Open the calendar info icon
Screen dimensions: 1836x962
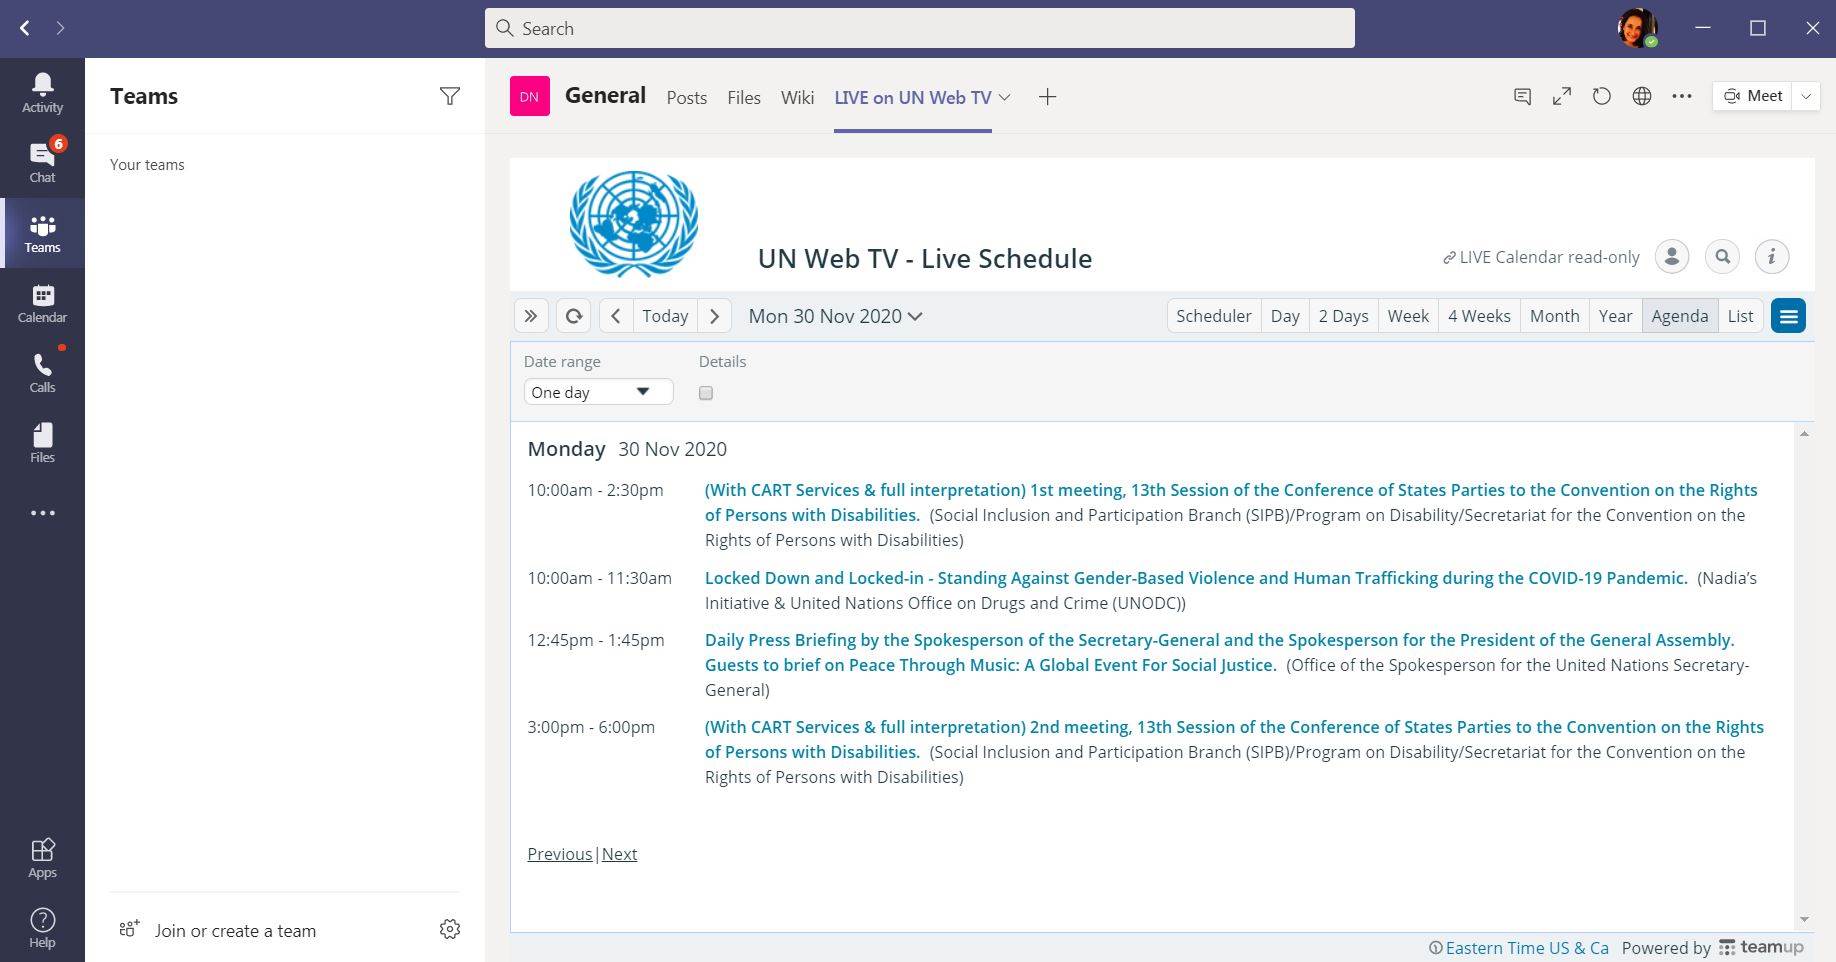[x=1772, y=256]
